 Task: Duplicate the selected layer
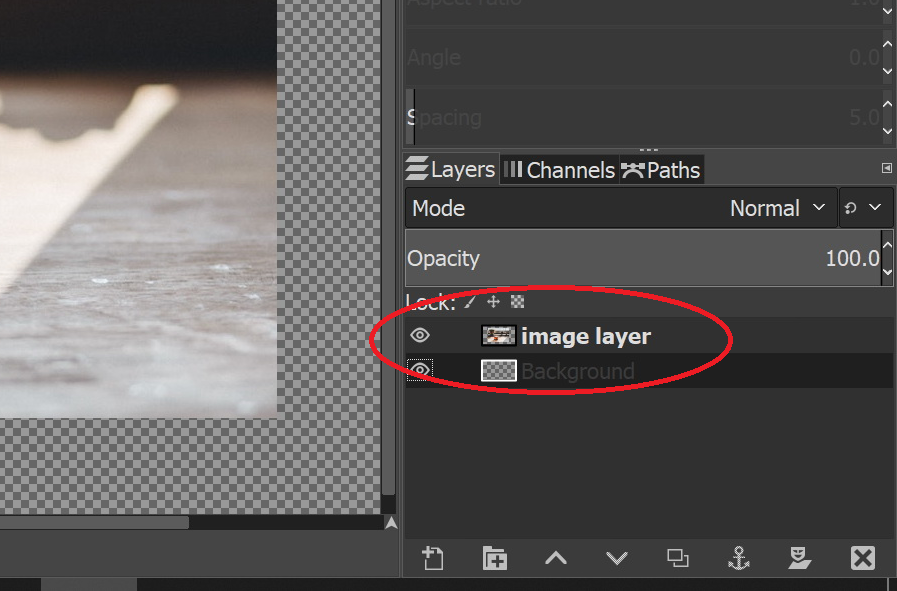point(678,558)
